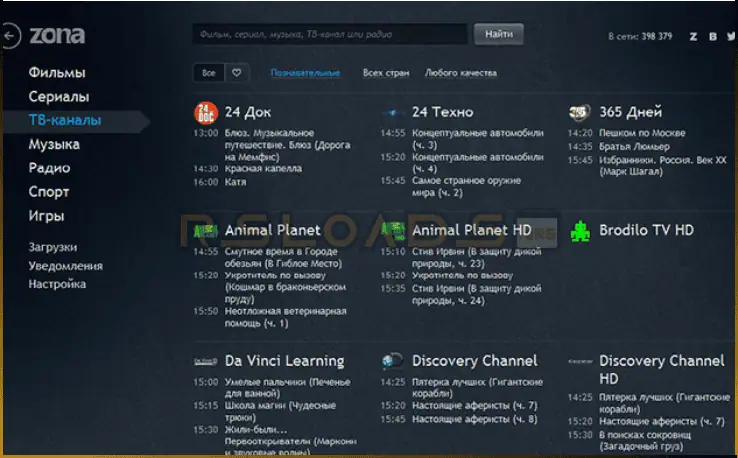Open 'Настройка' settings link
The image size is (738, 458).
click(x=57, y=284)
